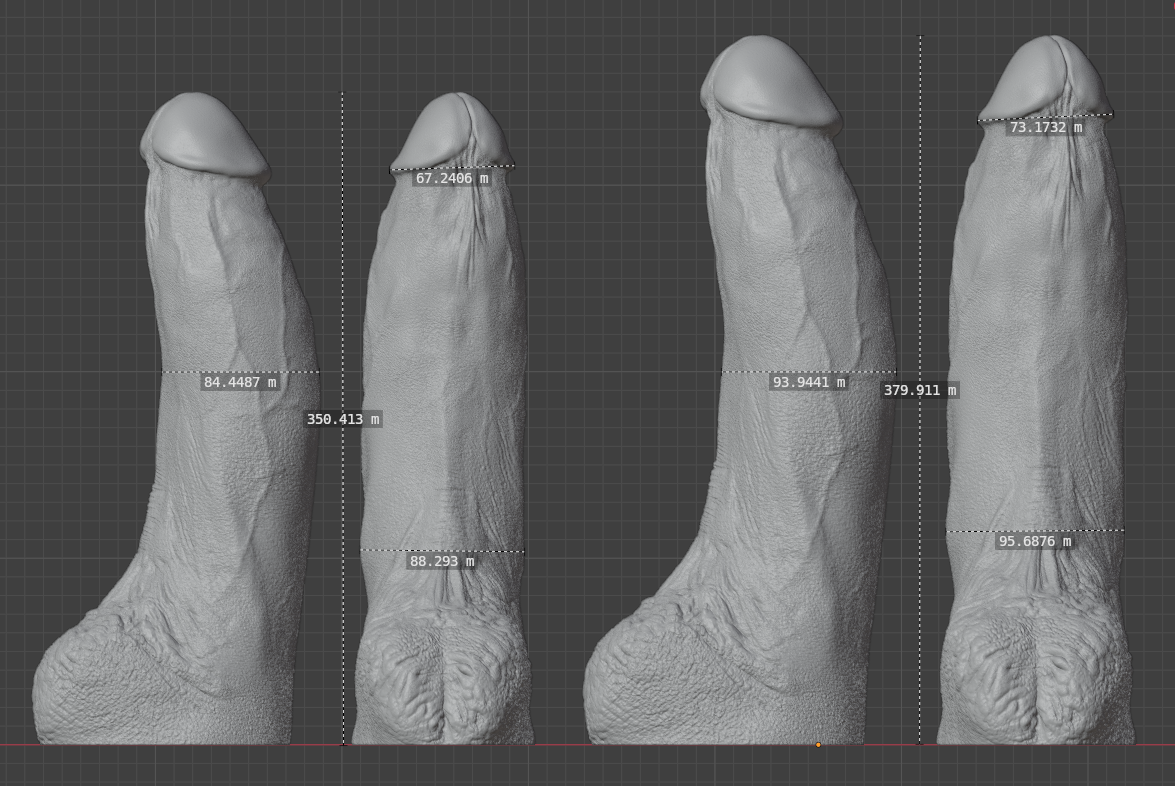Select the 379.911 m height measurement label
The image size is (1175, 786).
[x=919, y=390]
